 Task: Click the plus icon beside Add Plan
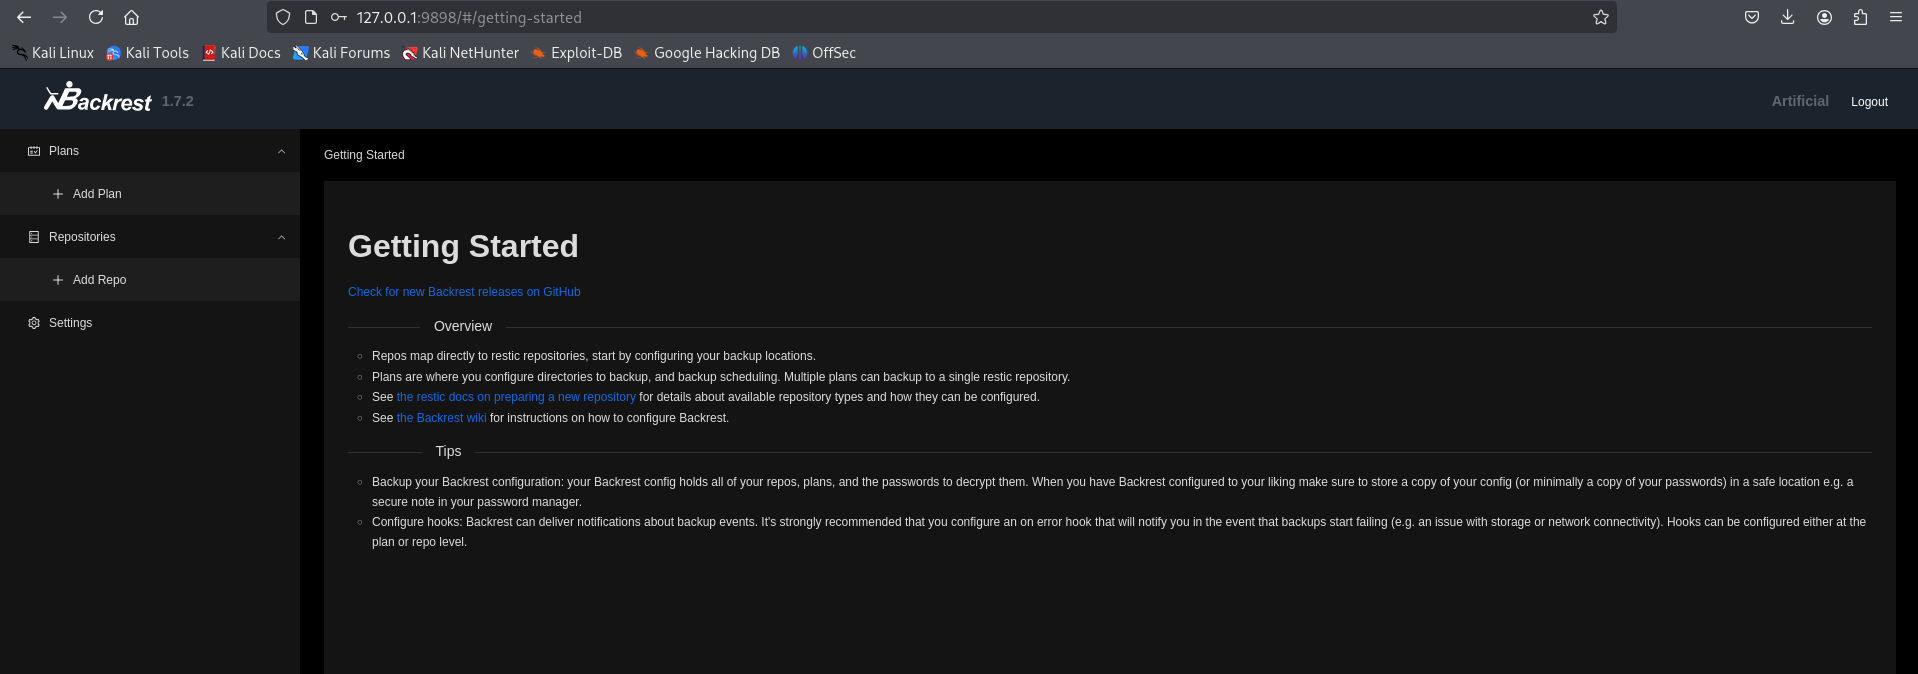pyautogui.click(x=58, y=194)
